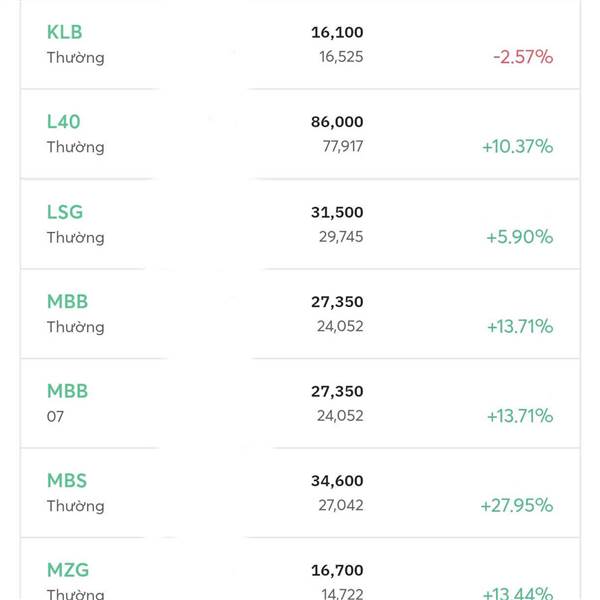Select L40's cost price 77,917

[340, 147]
